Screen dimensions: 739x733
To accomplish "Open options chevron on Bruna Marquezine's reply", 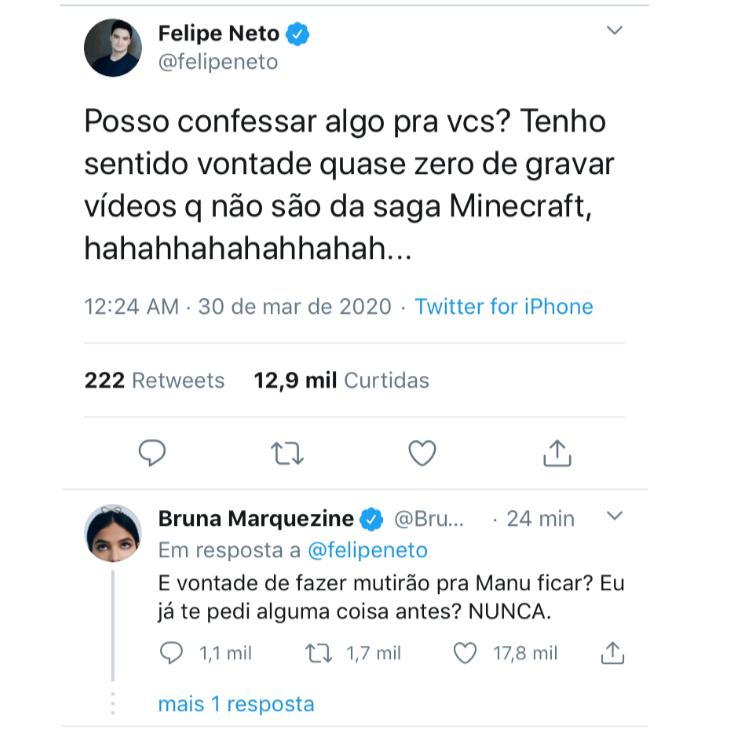I will (615, 517).
